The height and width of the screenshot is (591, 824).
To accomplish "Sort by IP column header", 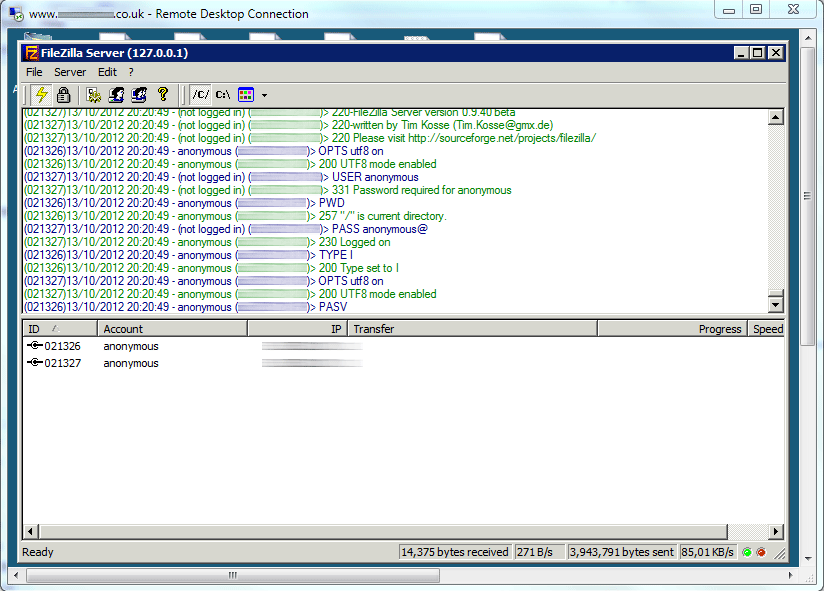I will coord(297,329).
